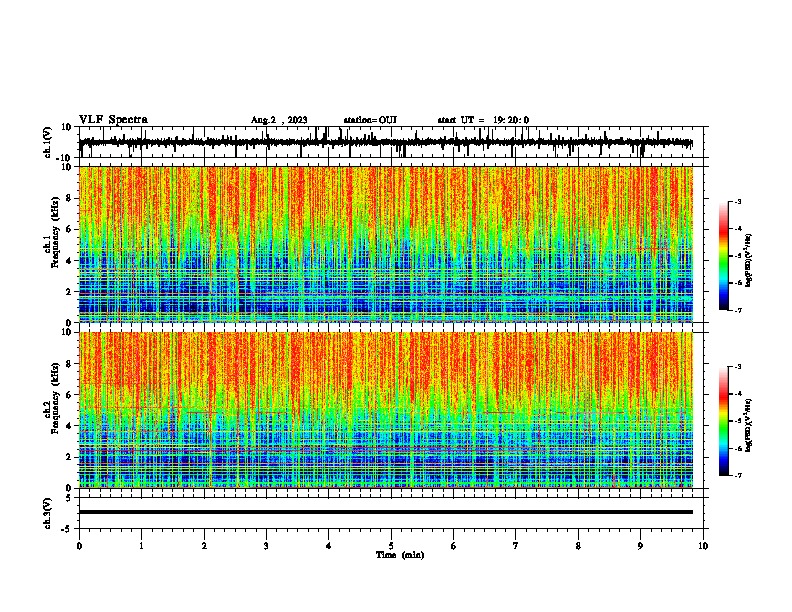Click the ch.1 spectrogram color bar
Screen dimensions: 792x612
point(724,256)
